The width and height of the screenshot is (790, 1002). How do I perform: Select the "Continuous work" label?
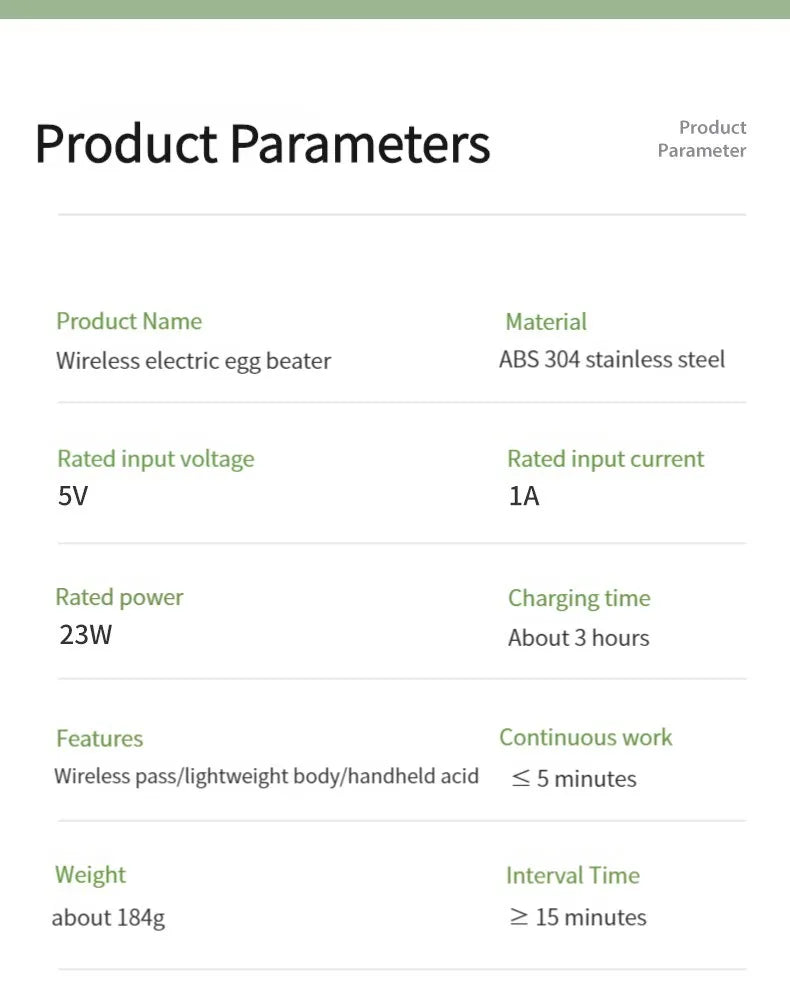586,738
